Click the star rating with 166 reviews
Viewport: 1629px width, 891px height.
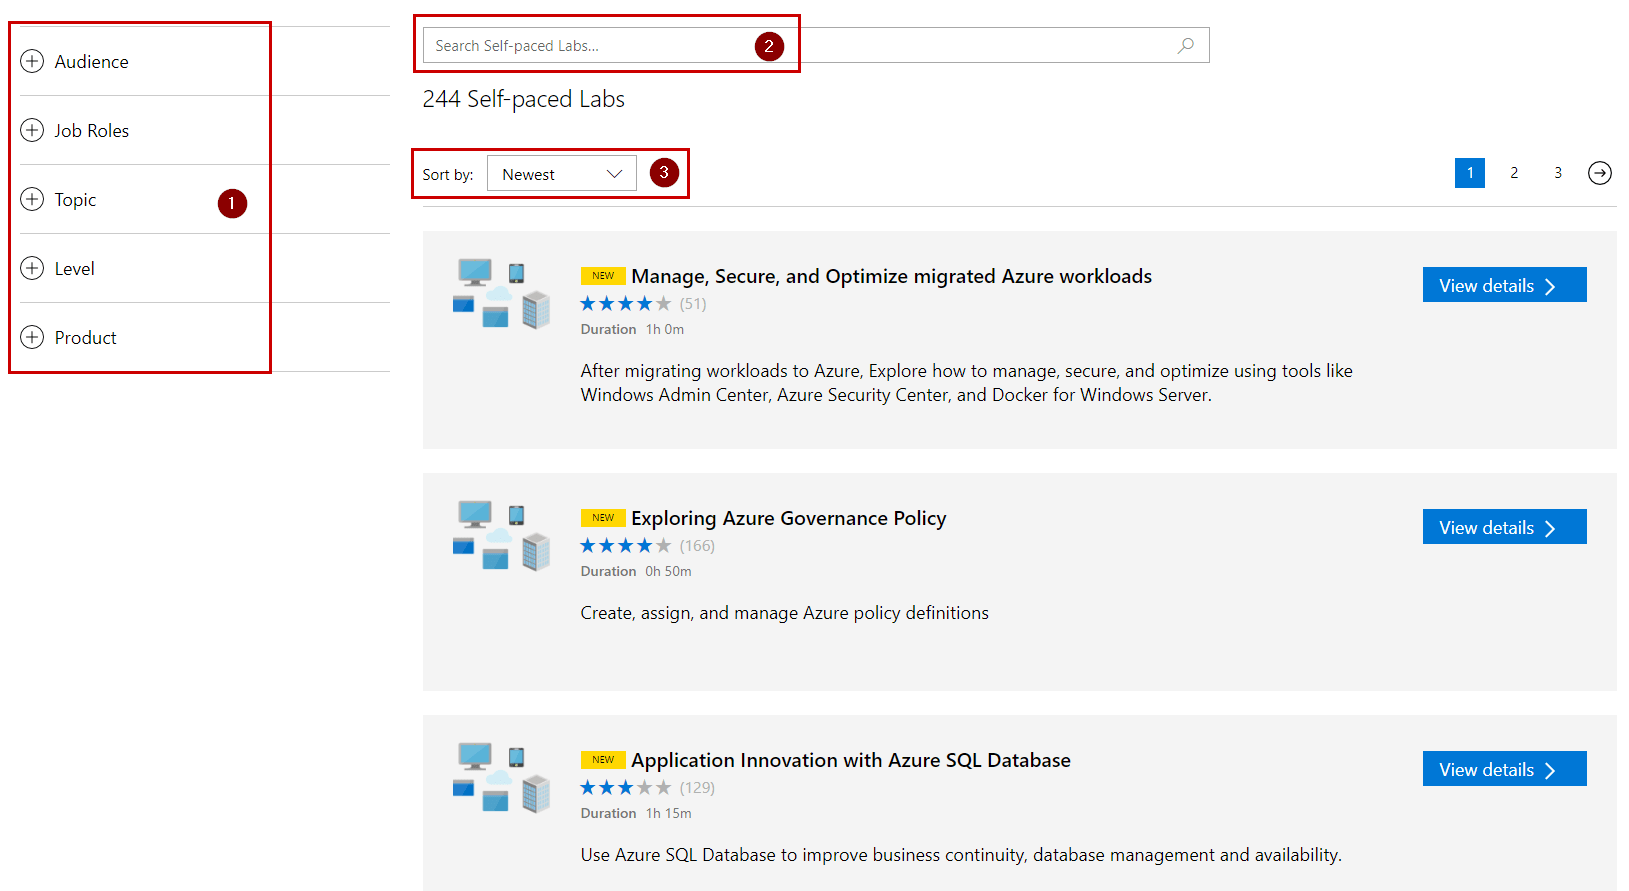coord(626,546)
